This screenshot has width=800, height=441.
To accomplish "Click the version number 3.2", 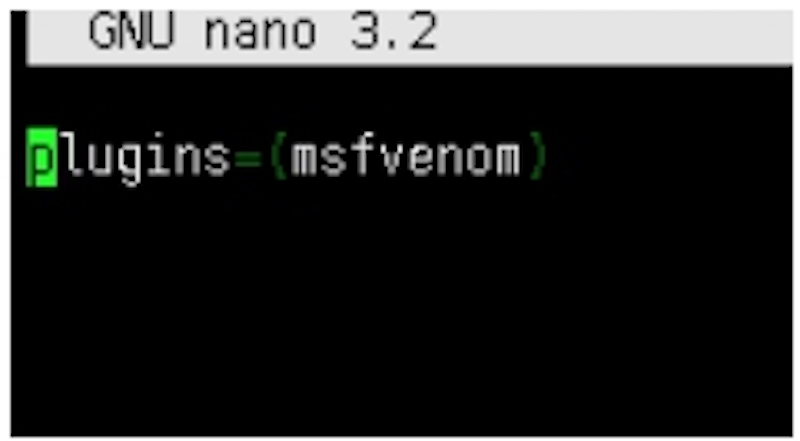I will pos(394,32).
